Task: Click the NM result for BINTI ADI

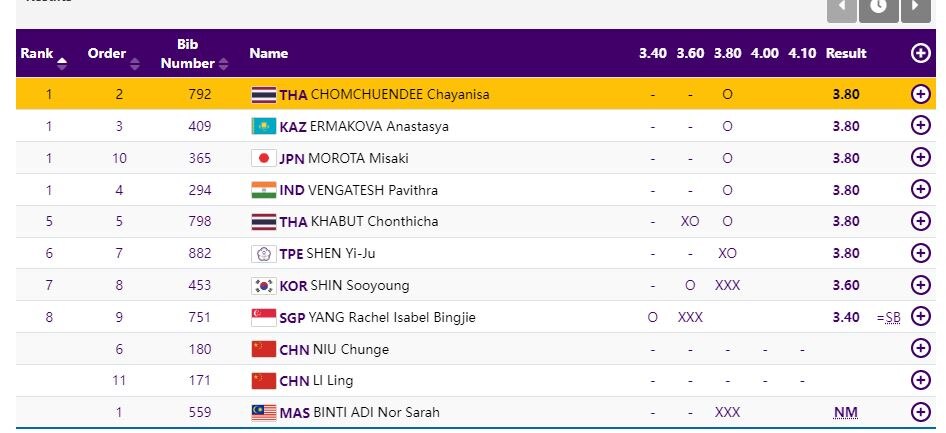Action: point(845,412)
